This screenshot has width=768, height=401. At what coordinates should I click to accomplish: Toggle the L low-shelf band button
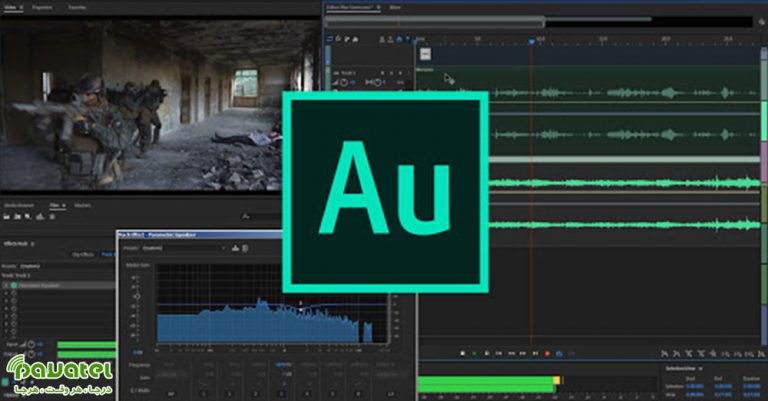point(204,394)
